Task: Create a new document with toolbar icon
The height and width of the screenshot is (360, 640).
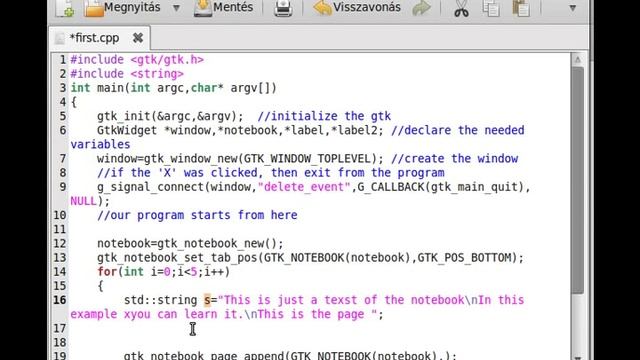Action: point(65,8)
